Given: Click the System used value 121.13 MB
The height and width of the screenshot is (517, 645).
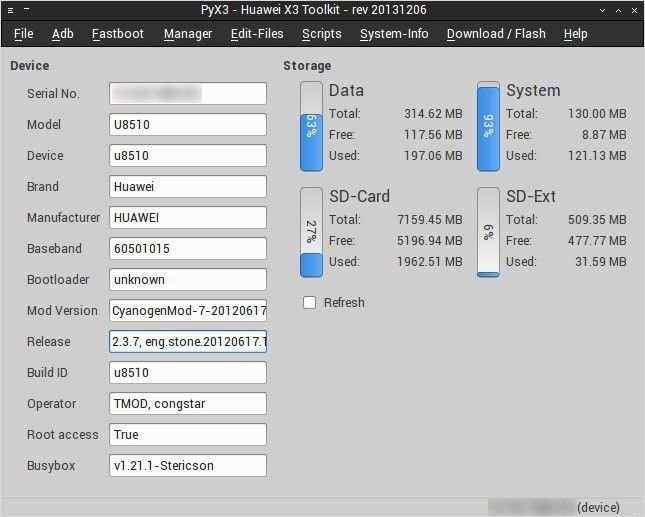Looking at the screenshot, I should pos(597,155).
